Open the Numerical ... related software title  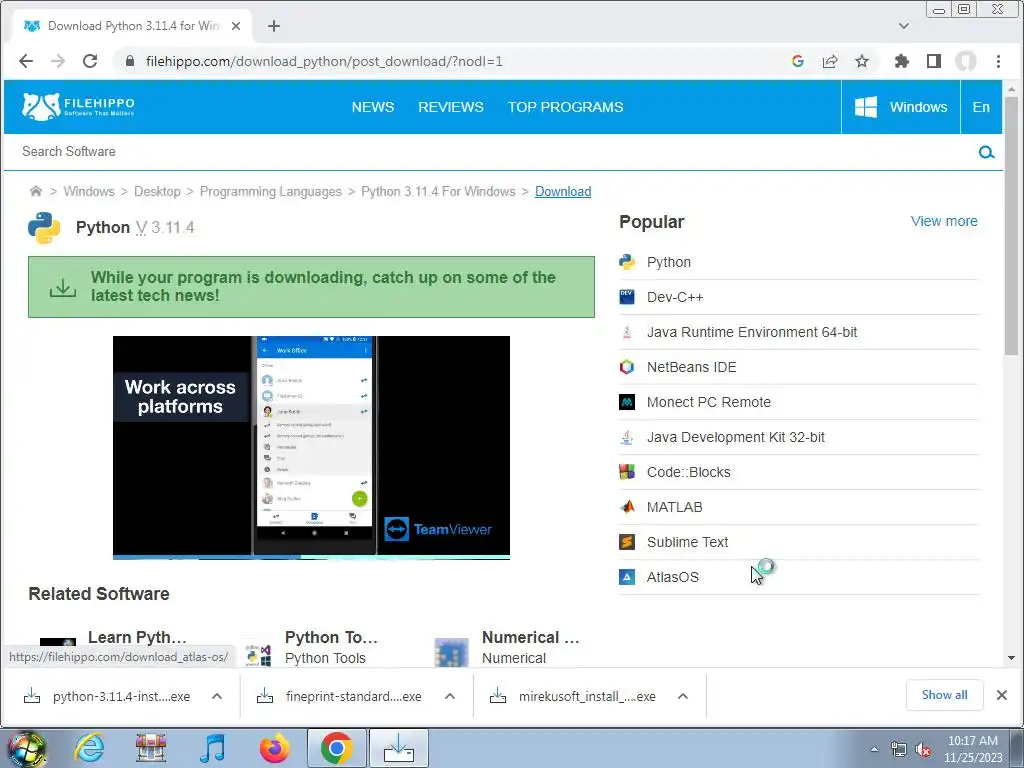click(530, 637)
